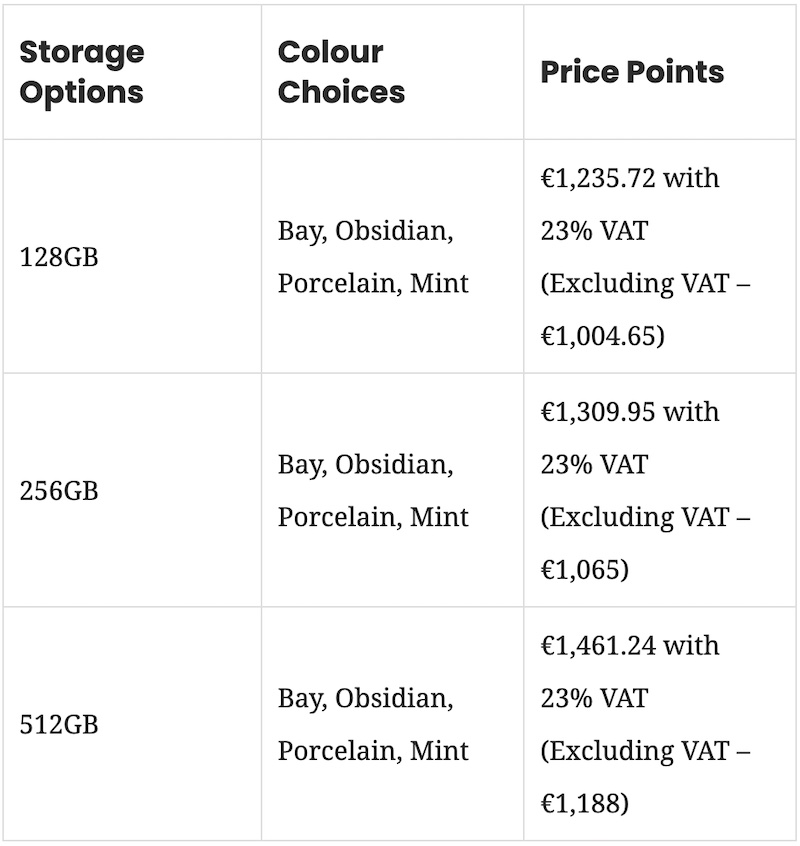The width and height of the screenshot is (800, 846).
Task: Click the word Choices in header
Action: click(x=341, y=92)
